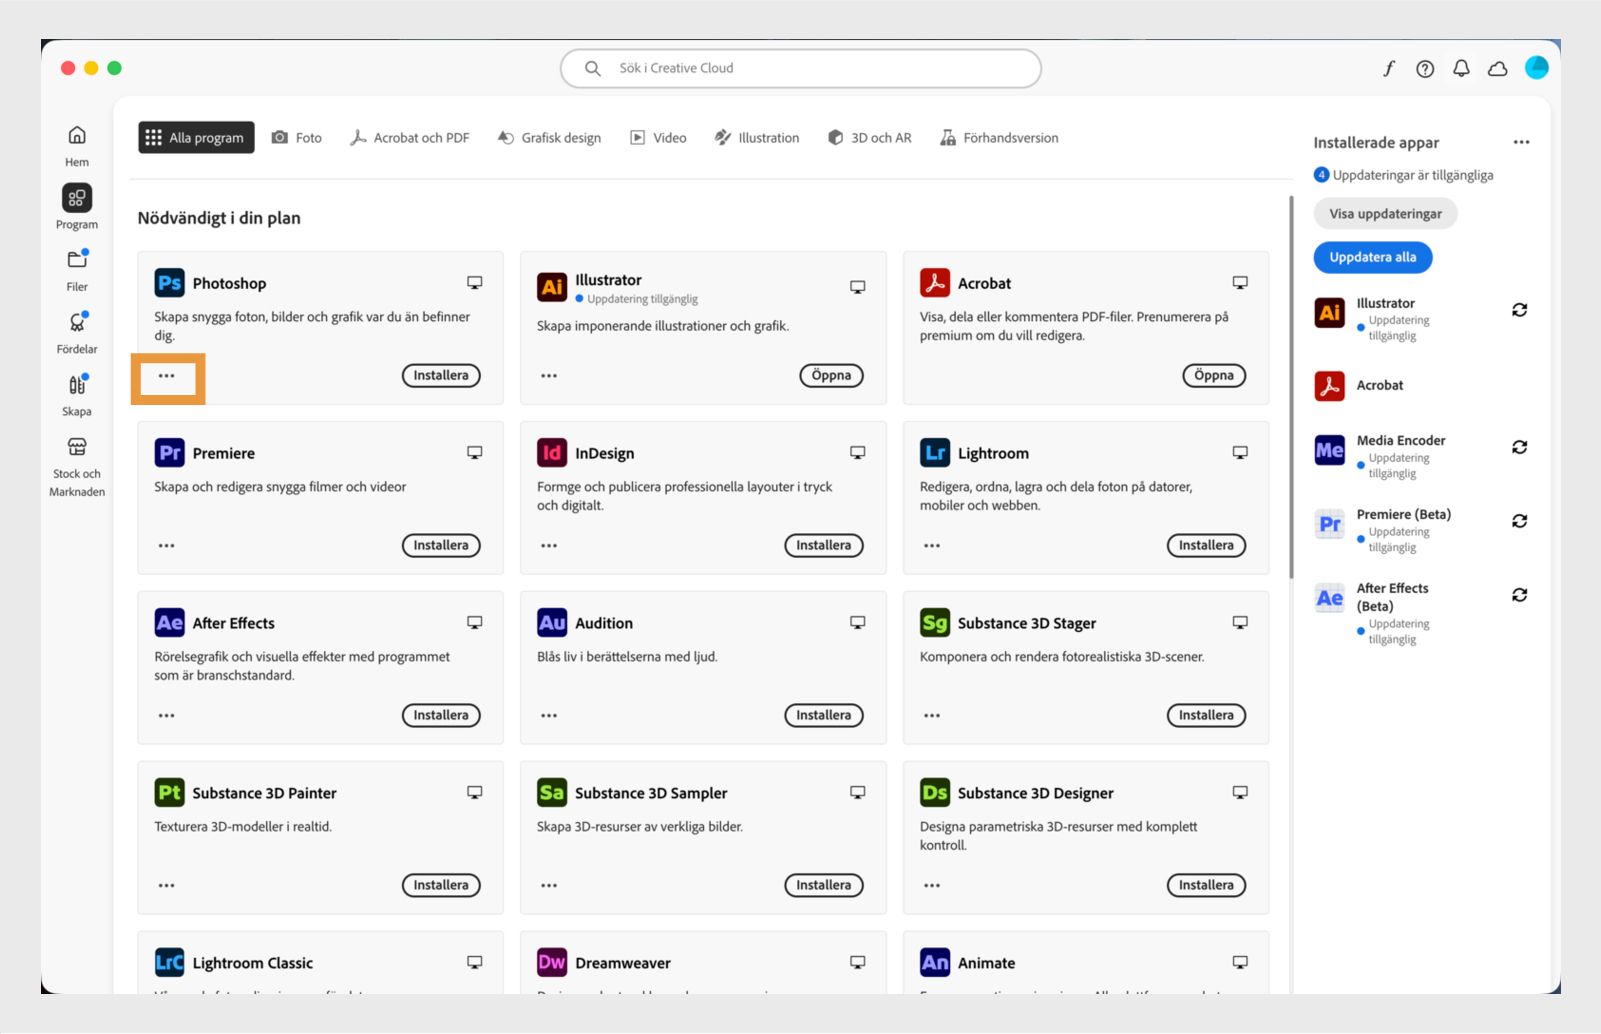
Task: Open more options for Photoshop
Action: click(167, 376)
